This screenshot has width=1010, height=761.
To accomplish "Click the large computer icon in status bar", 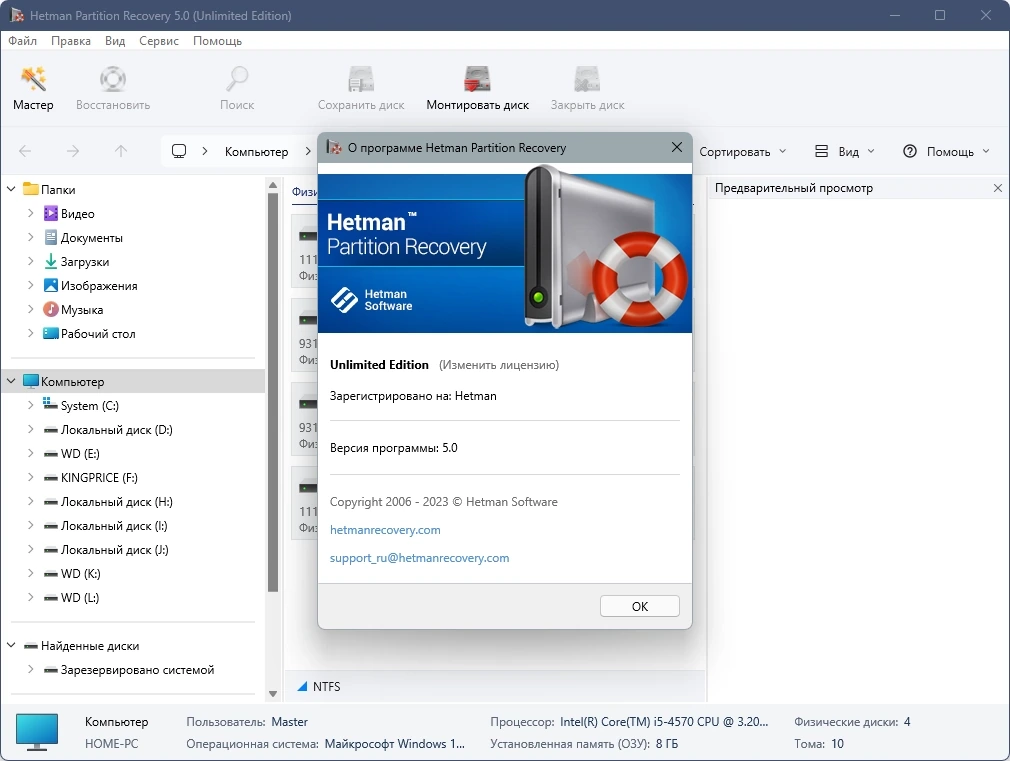I will point(37,732).
